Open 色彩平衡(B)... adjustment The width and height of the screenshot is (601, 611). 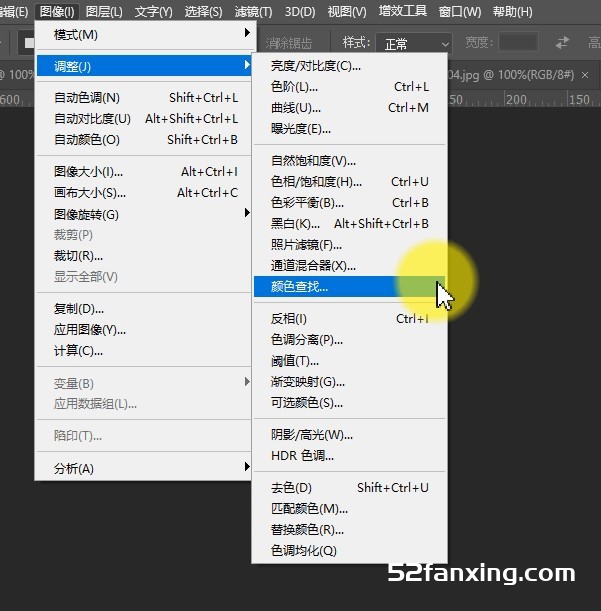[349, 203]
